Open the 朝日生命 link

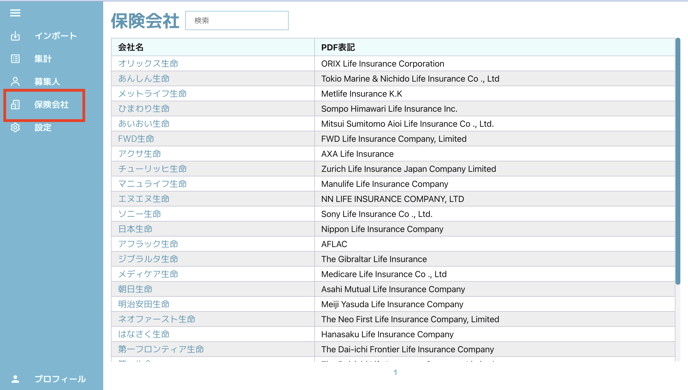(x=135, y=289)
